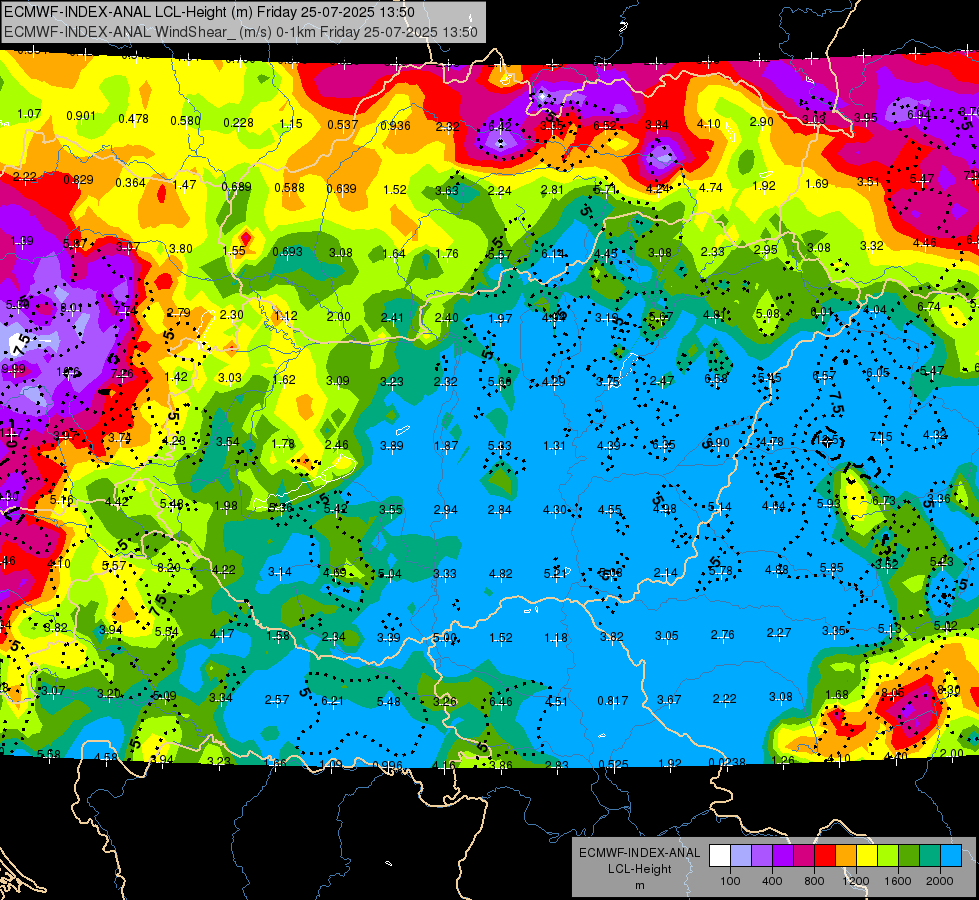Click wind shear value 0.817
979x900 pixels.
point(612,701)
